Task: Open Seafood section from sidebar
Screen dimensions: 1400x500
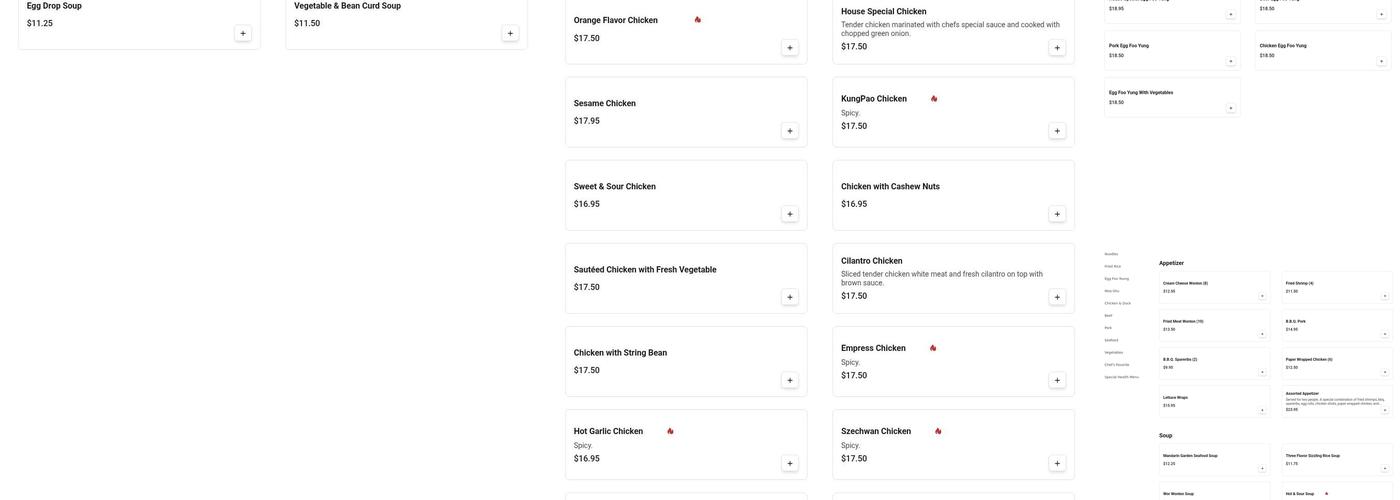Action: tap(1112, 340)
